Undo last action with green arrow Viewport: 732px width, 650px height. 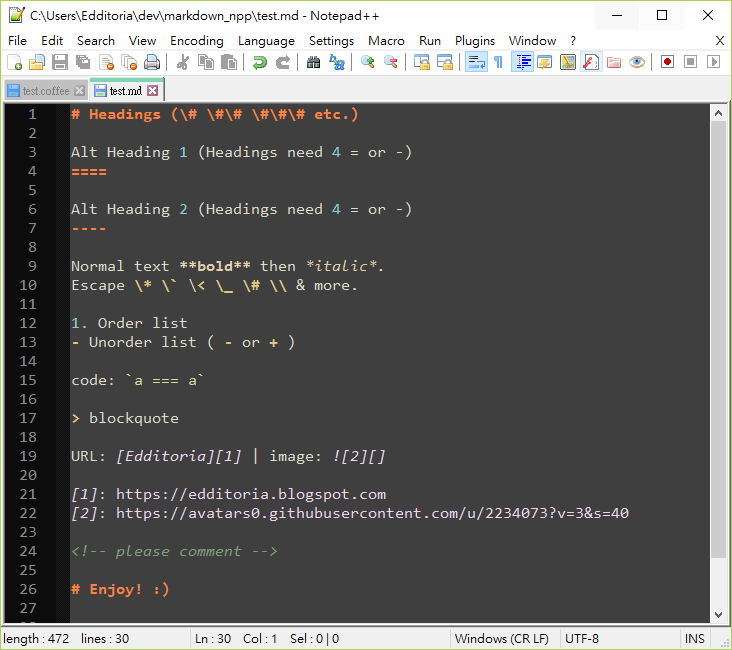tap(260, 62)
